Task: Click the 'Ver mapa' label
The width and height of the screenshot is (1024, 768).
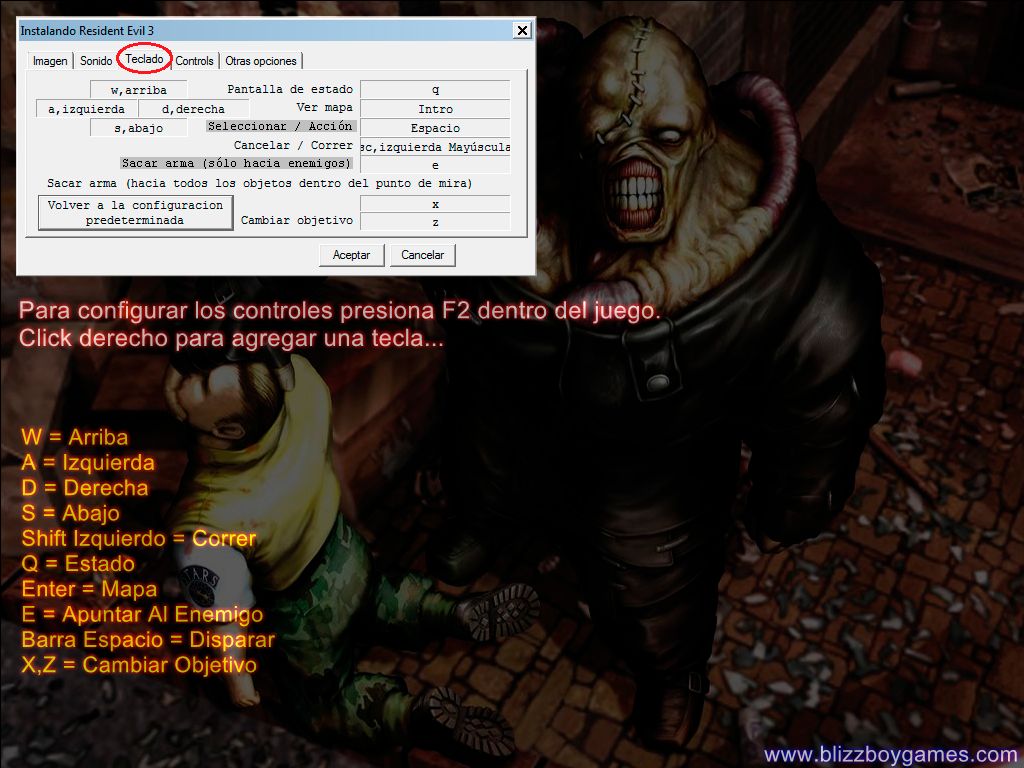Action: point(325,108)
